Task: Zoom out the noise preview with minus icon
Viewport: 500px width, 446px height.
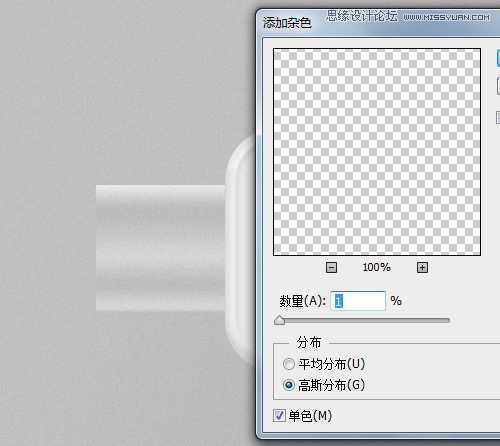Action: [331, 267]
